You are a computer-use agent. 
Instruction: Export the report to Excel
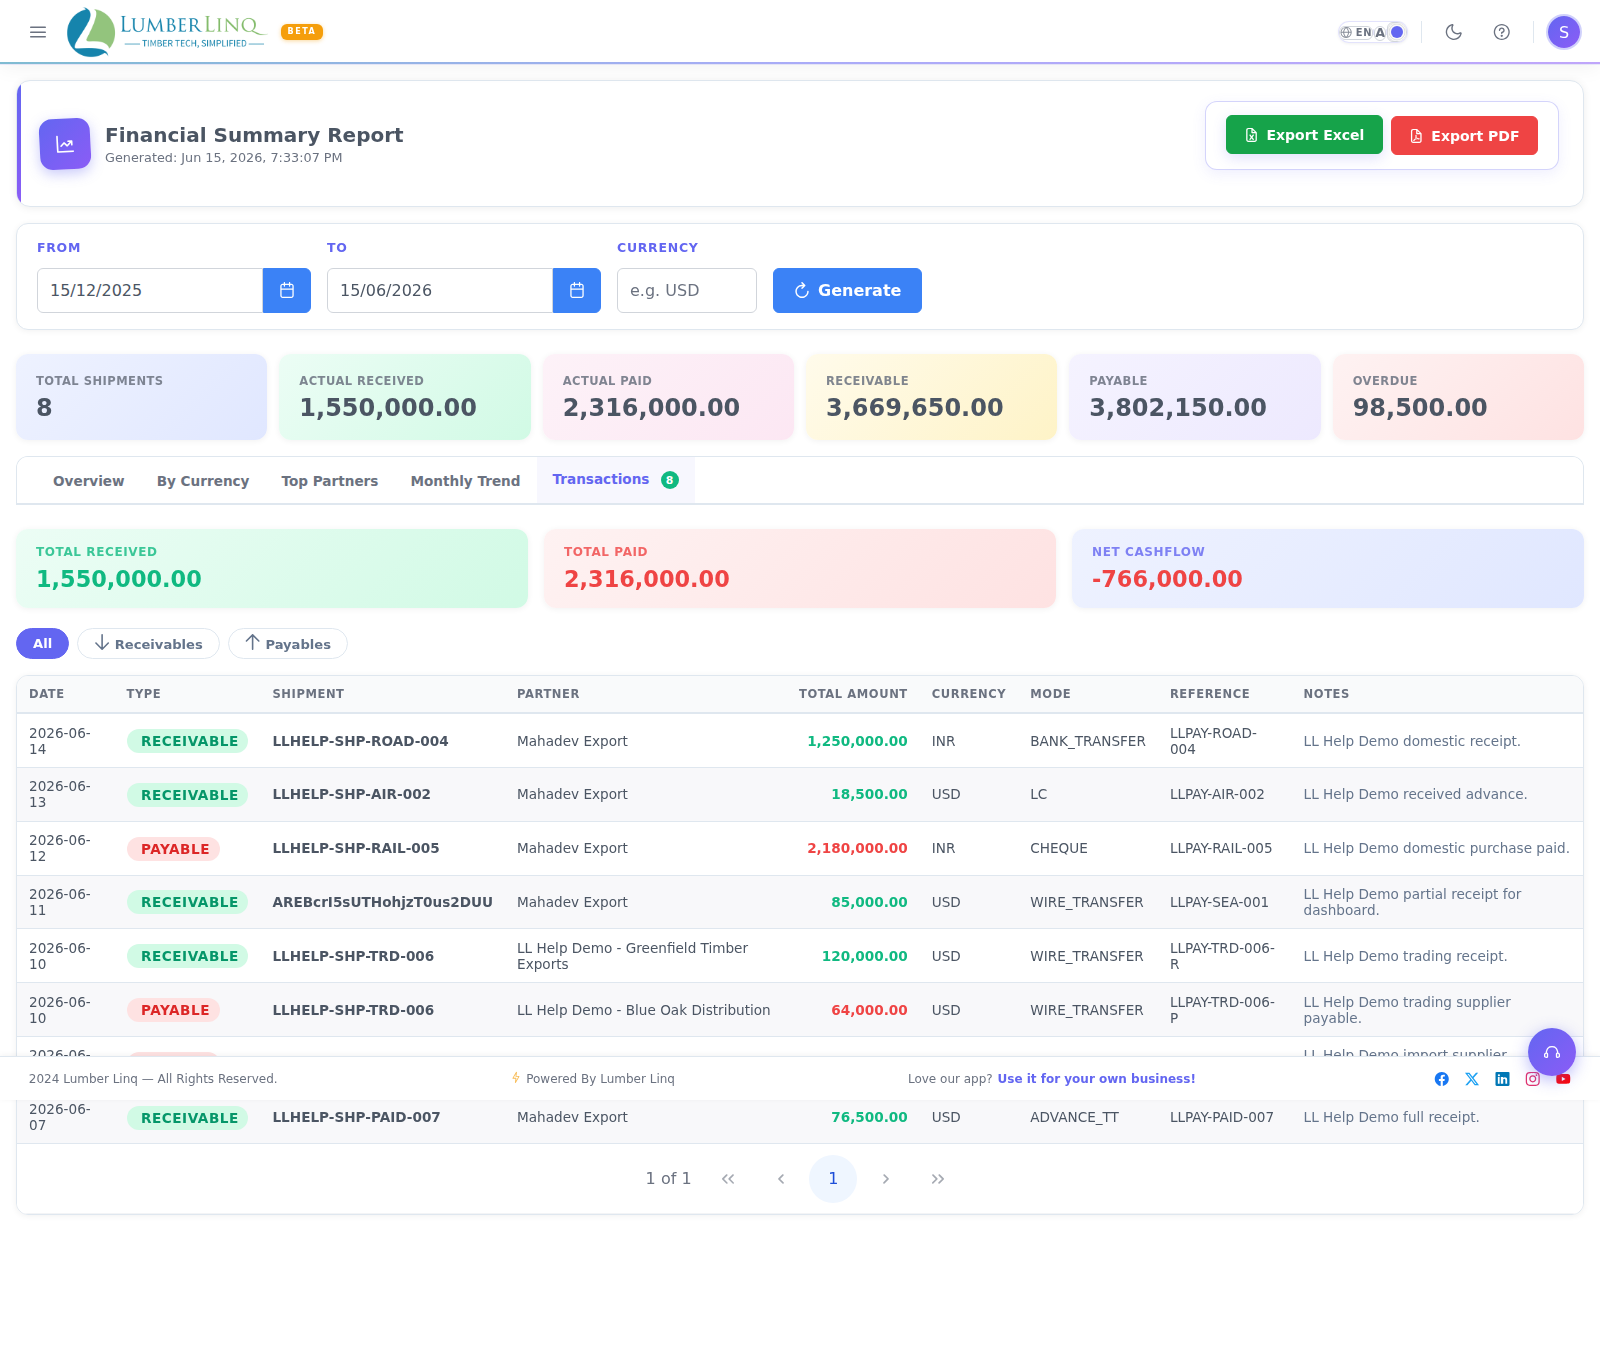(1304, 135)
